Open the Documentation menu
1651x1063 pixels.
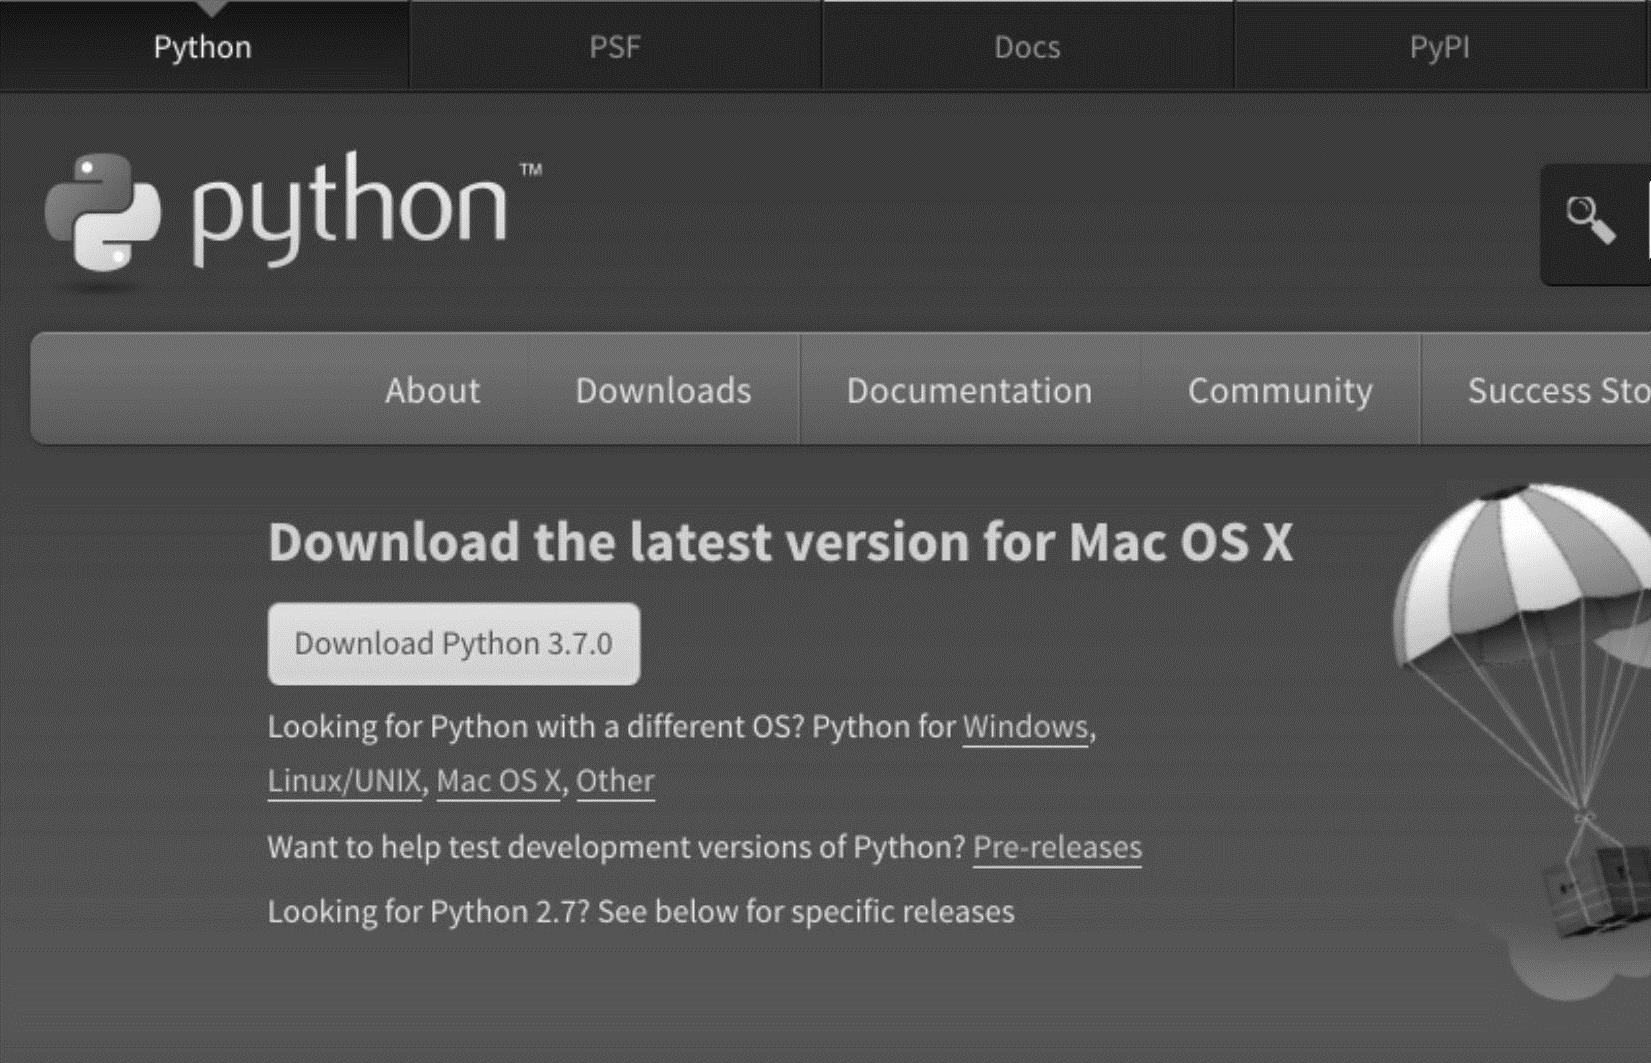click(x=969, y=390)
